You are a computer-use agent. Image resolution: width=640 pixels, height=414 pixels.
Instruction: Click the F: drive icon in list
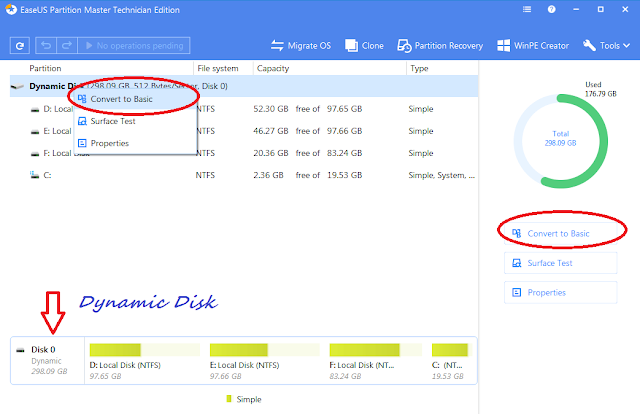point(35,154)
